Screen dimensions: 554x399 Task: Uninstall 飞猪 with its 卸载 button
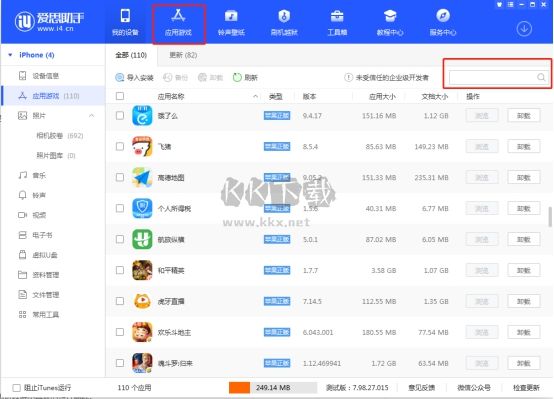click(x=524, y=146)
